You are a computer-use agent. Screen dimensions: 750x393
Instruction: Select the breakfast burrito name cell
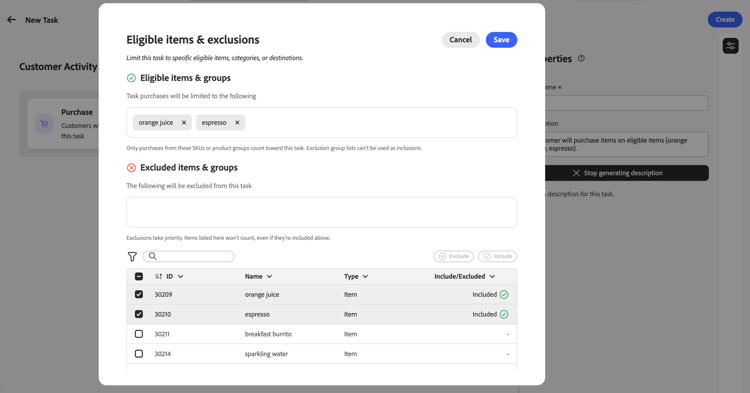(268, 334)
